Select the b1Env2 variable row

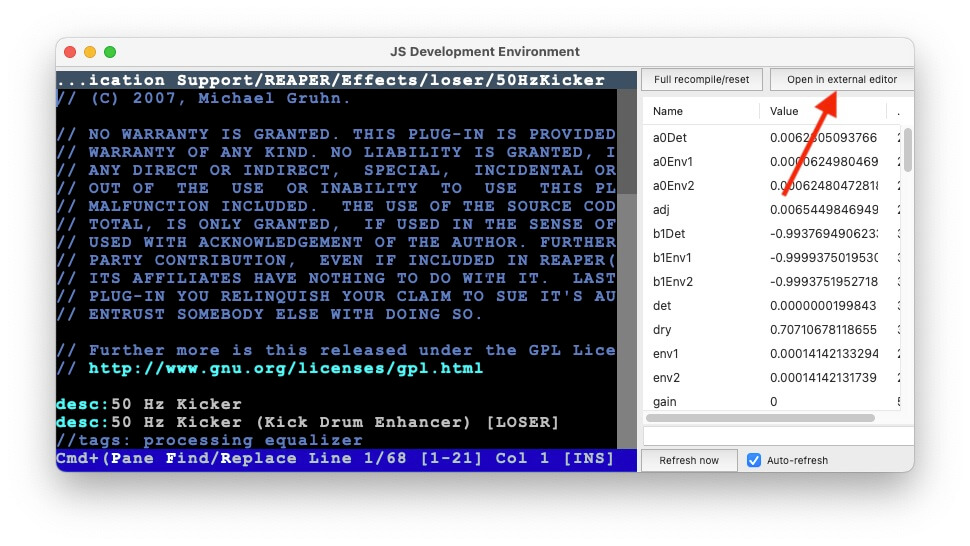[770, 282]
